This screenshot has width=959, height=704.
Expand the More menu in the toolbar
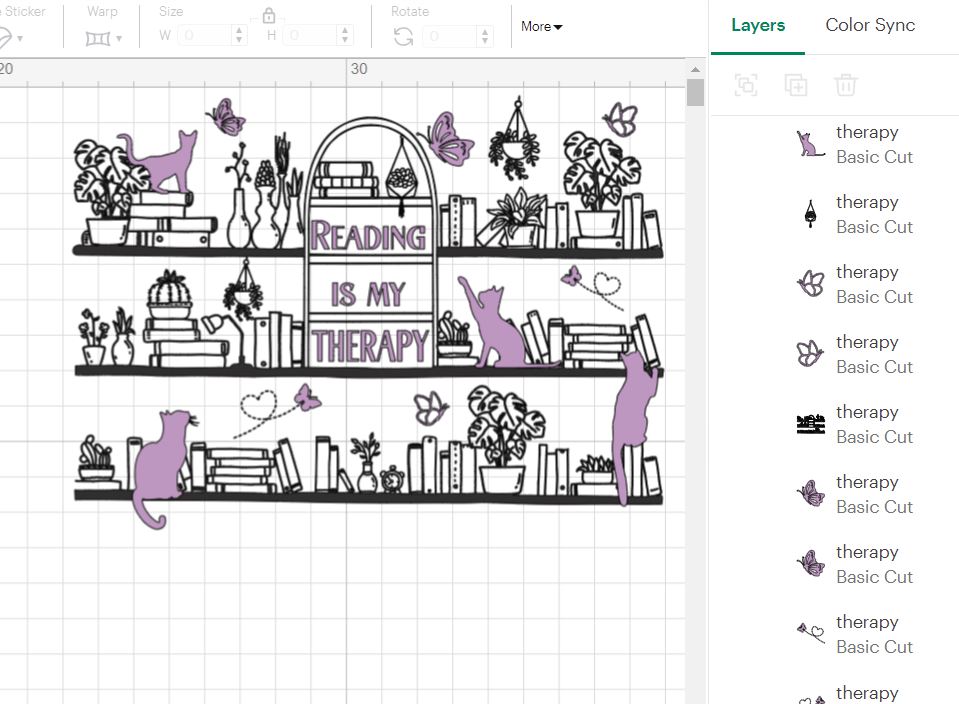[541, 27]
